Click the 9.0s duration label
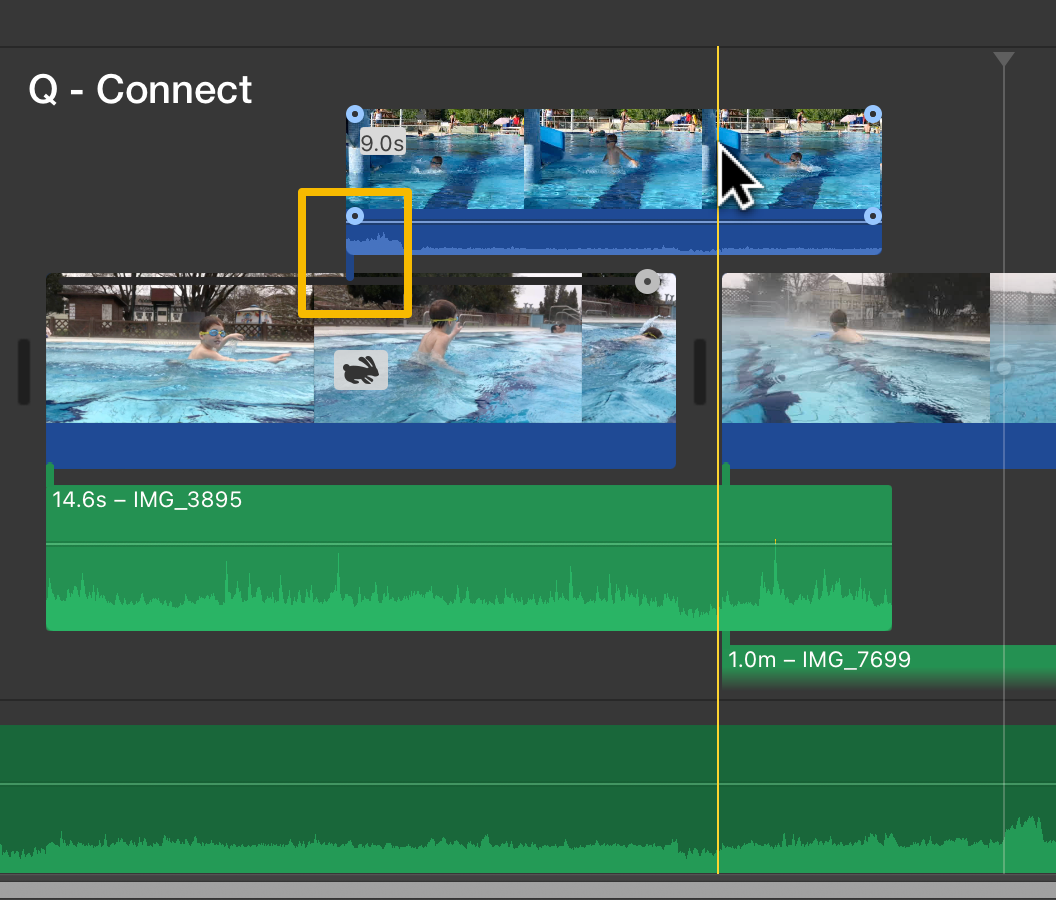Image resolution: width=1056 pixels, height=900 pixels. 382,143
